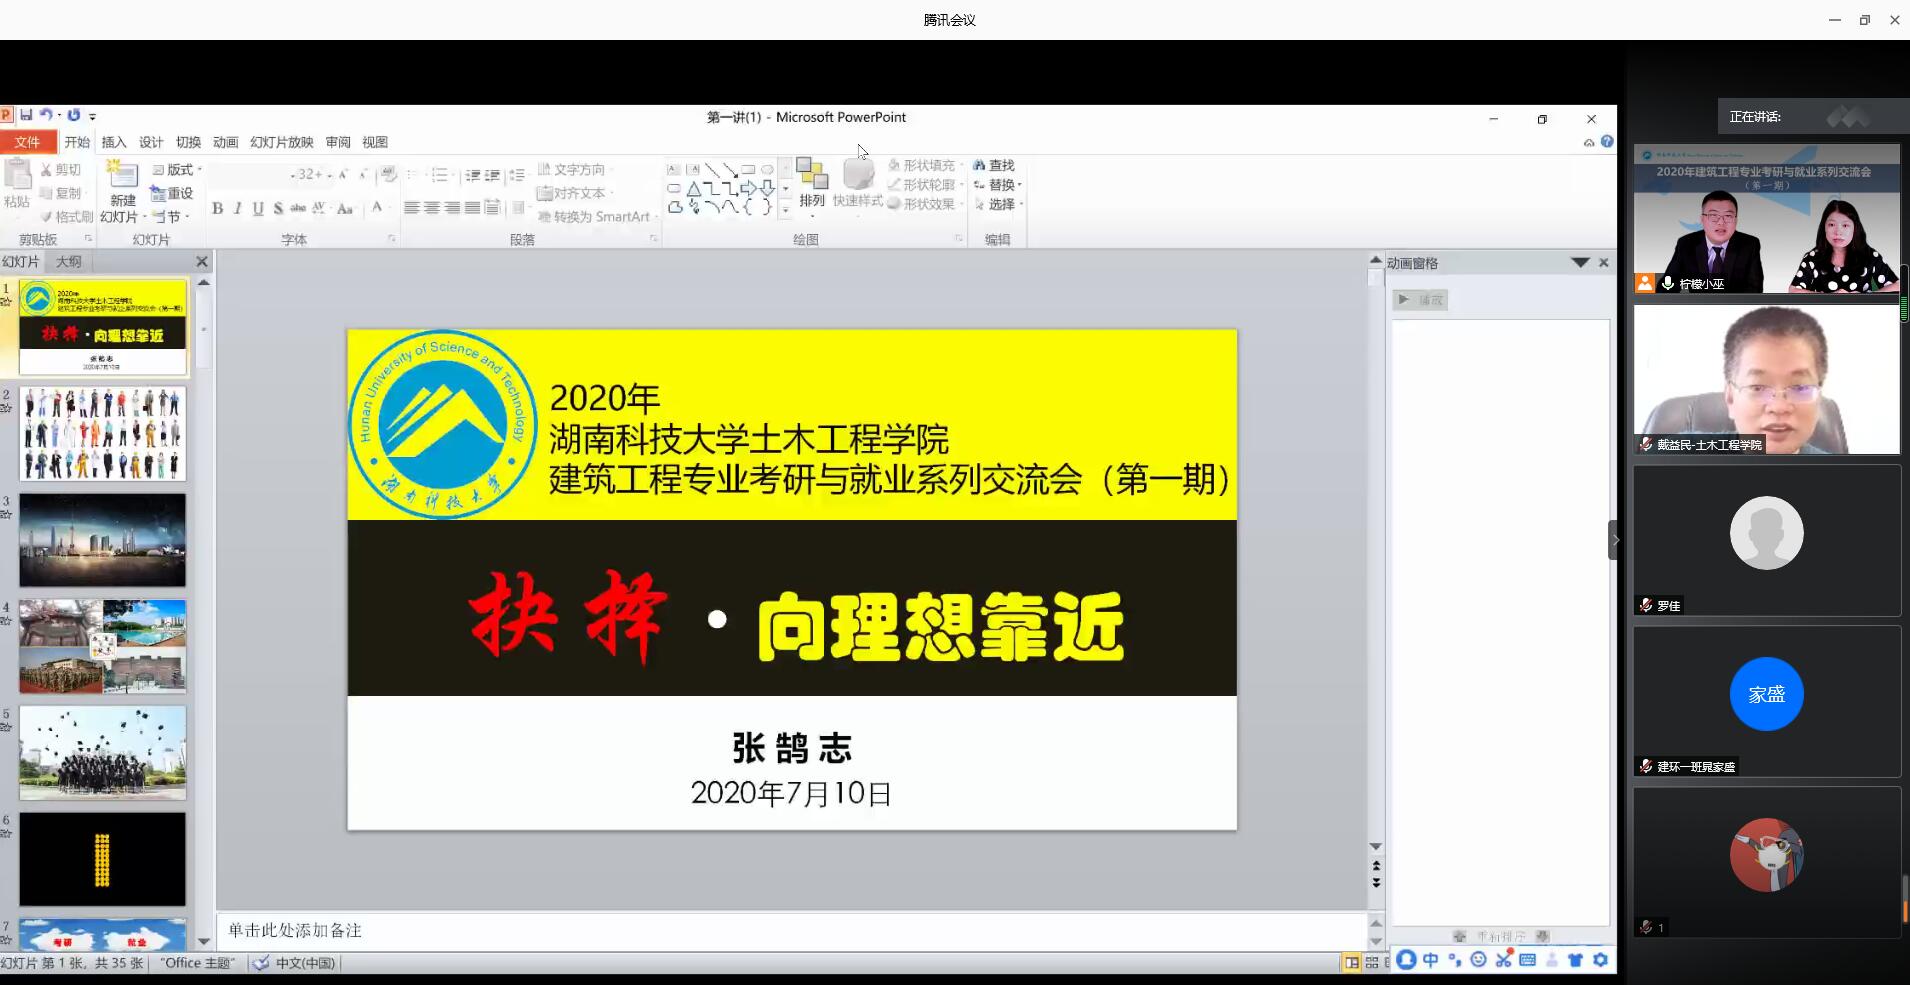Toggle underline formatting

point(257,209)
